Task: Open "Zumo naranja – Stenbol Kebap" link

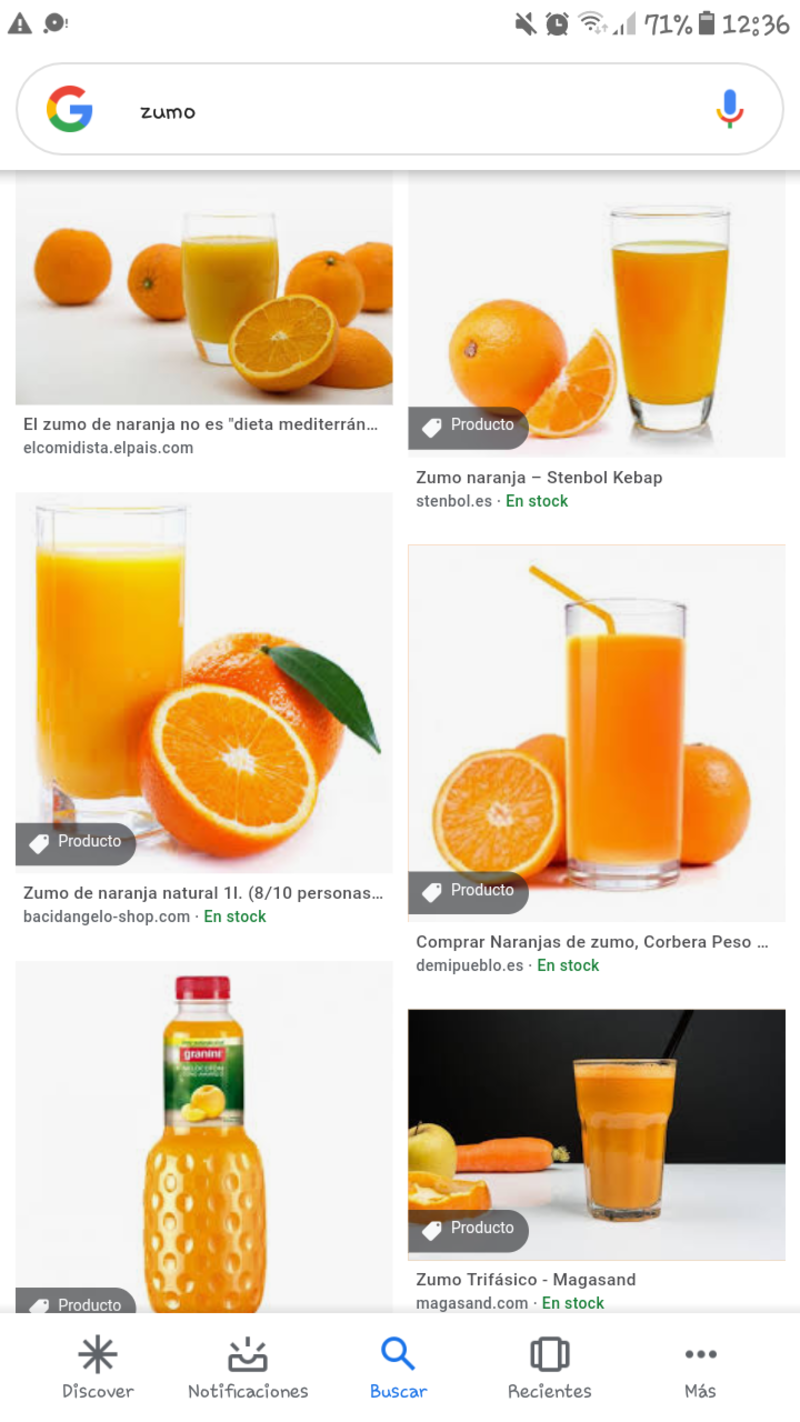Action: 539,478
